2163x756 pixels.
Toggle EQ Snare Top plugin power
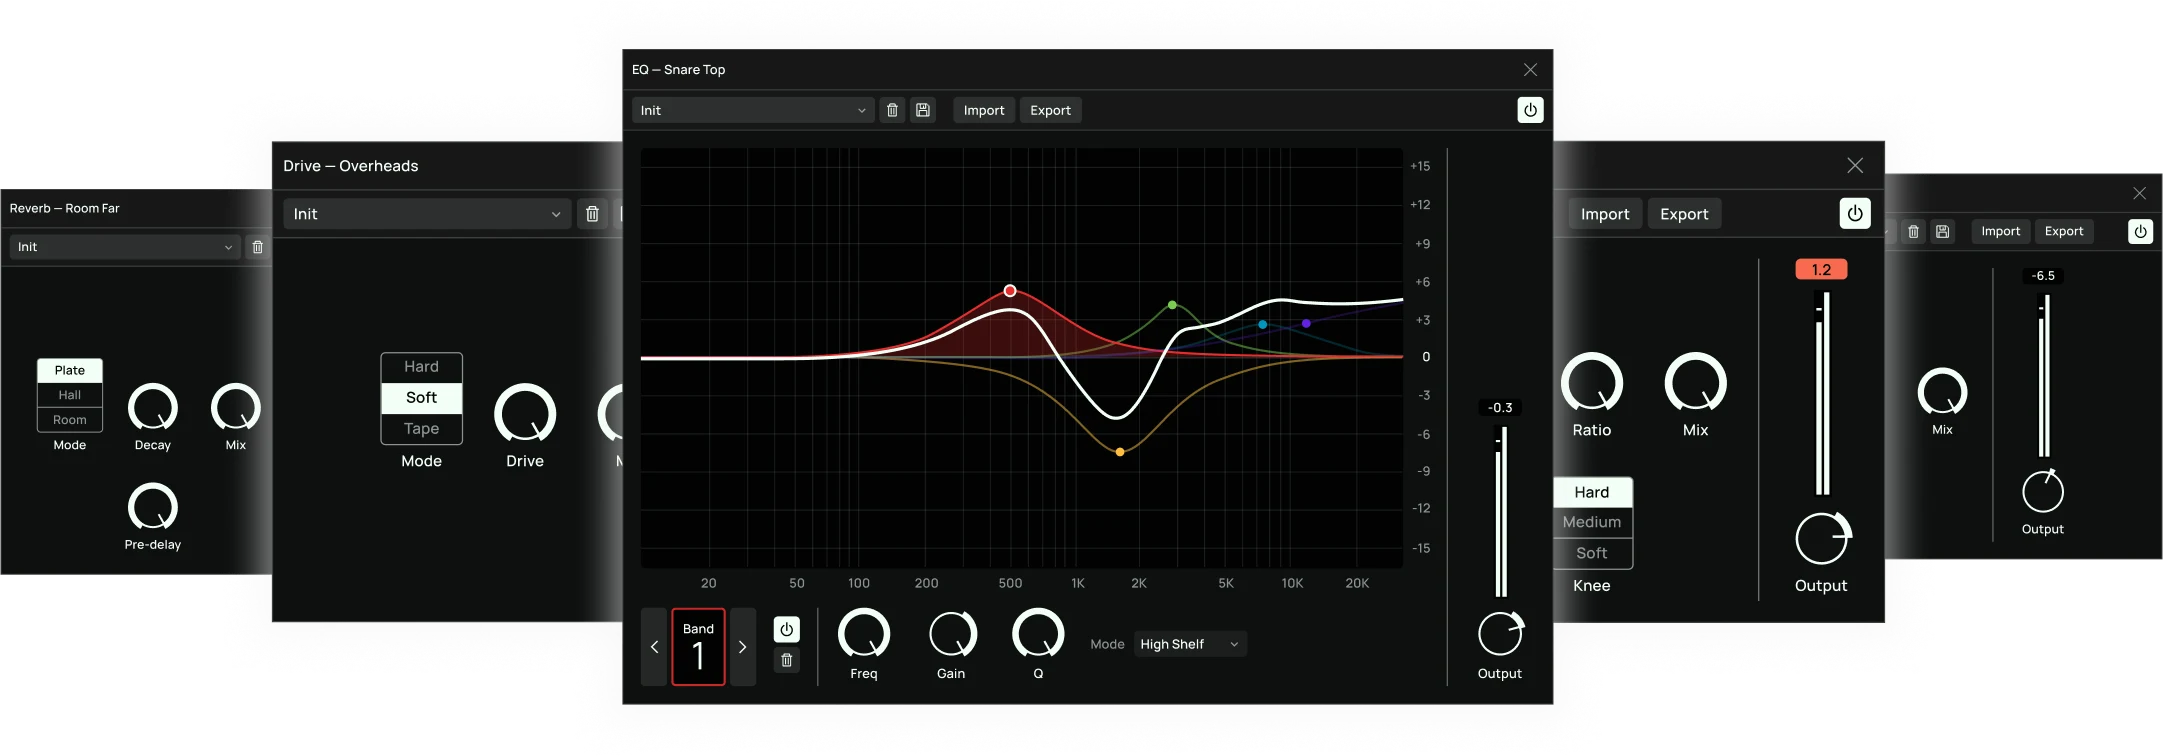[1530, 110]
